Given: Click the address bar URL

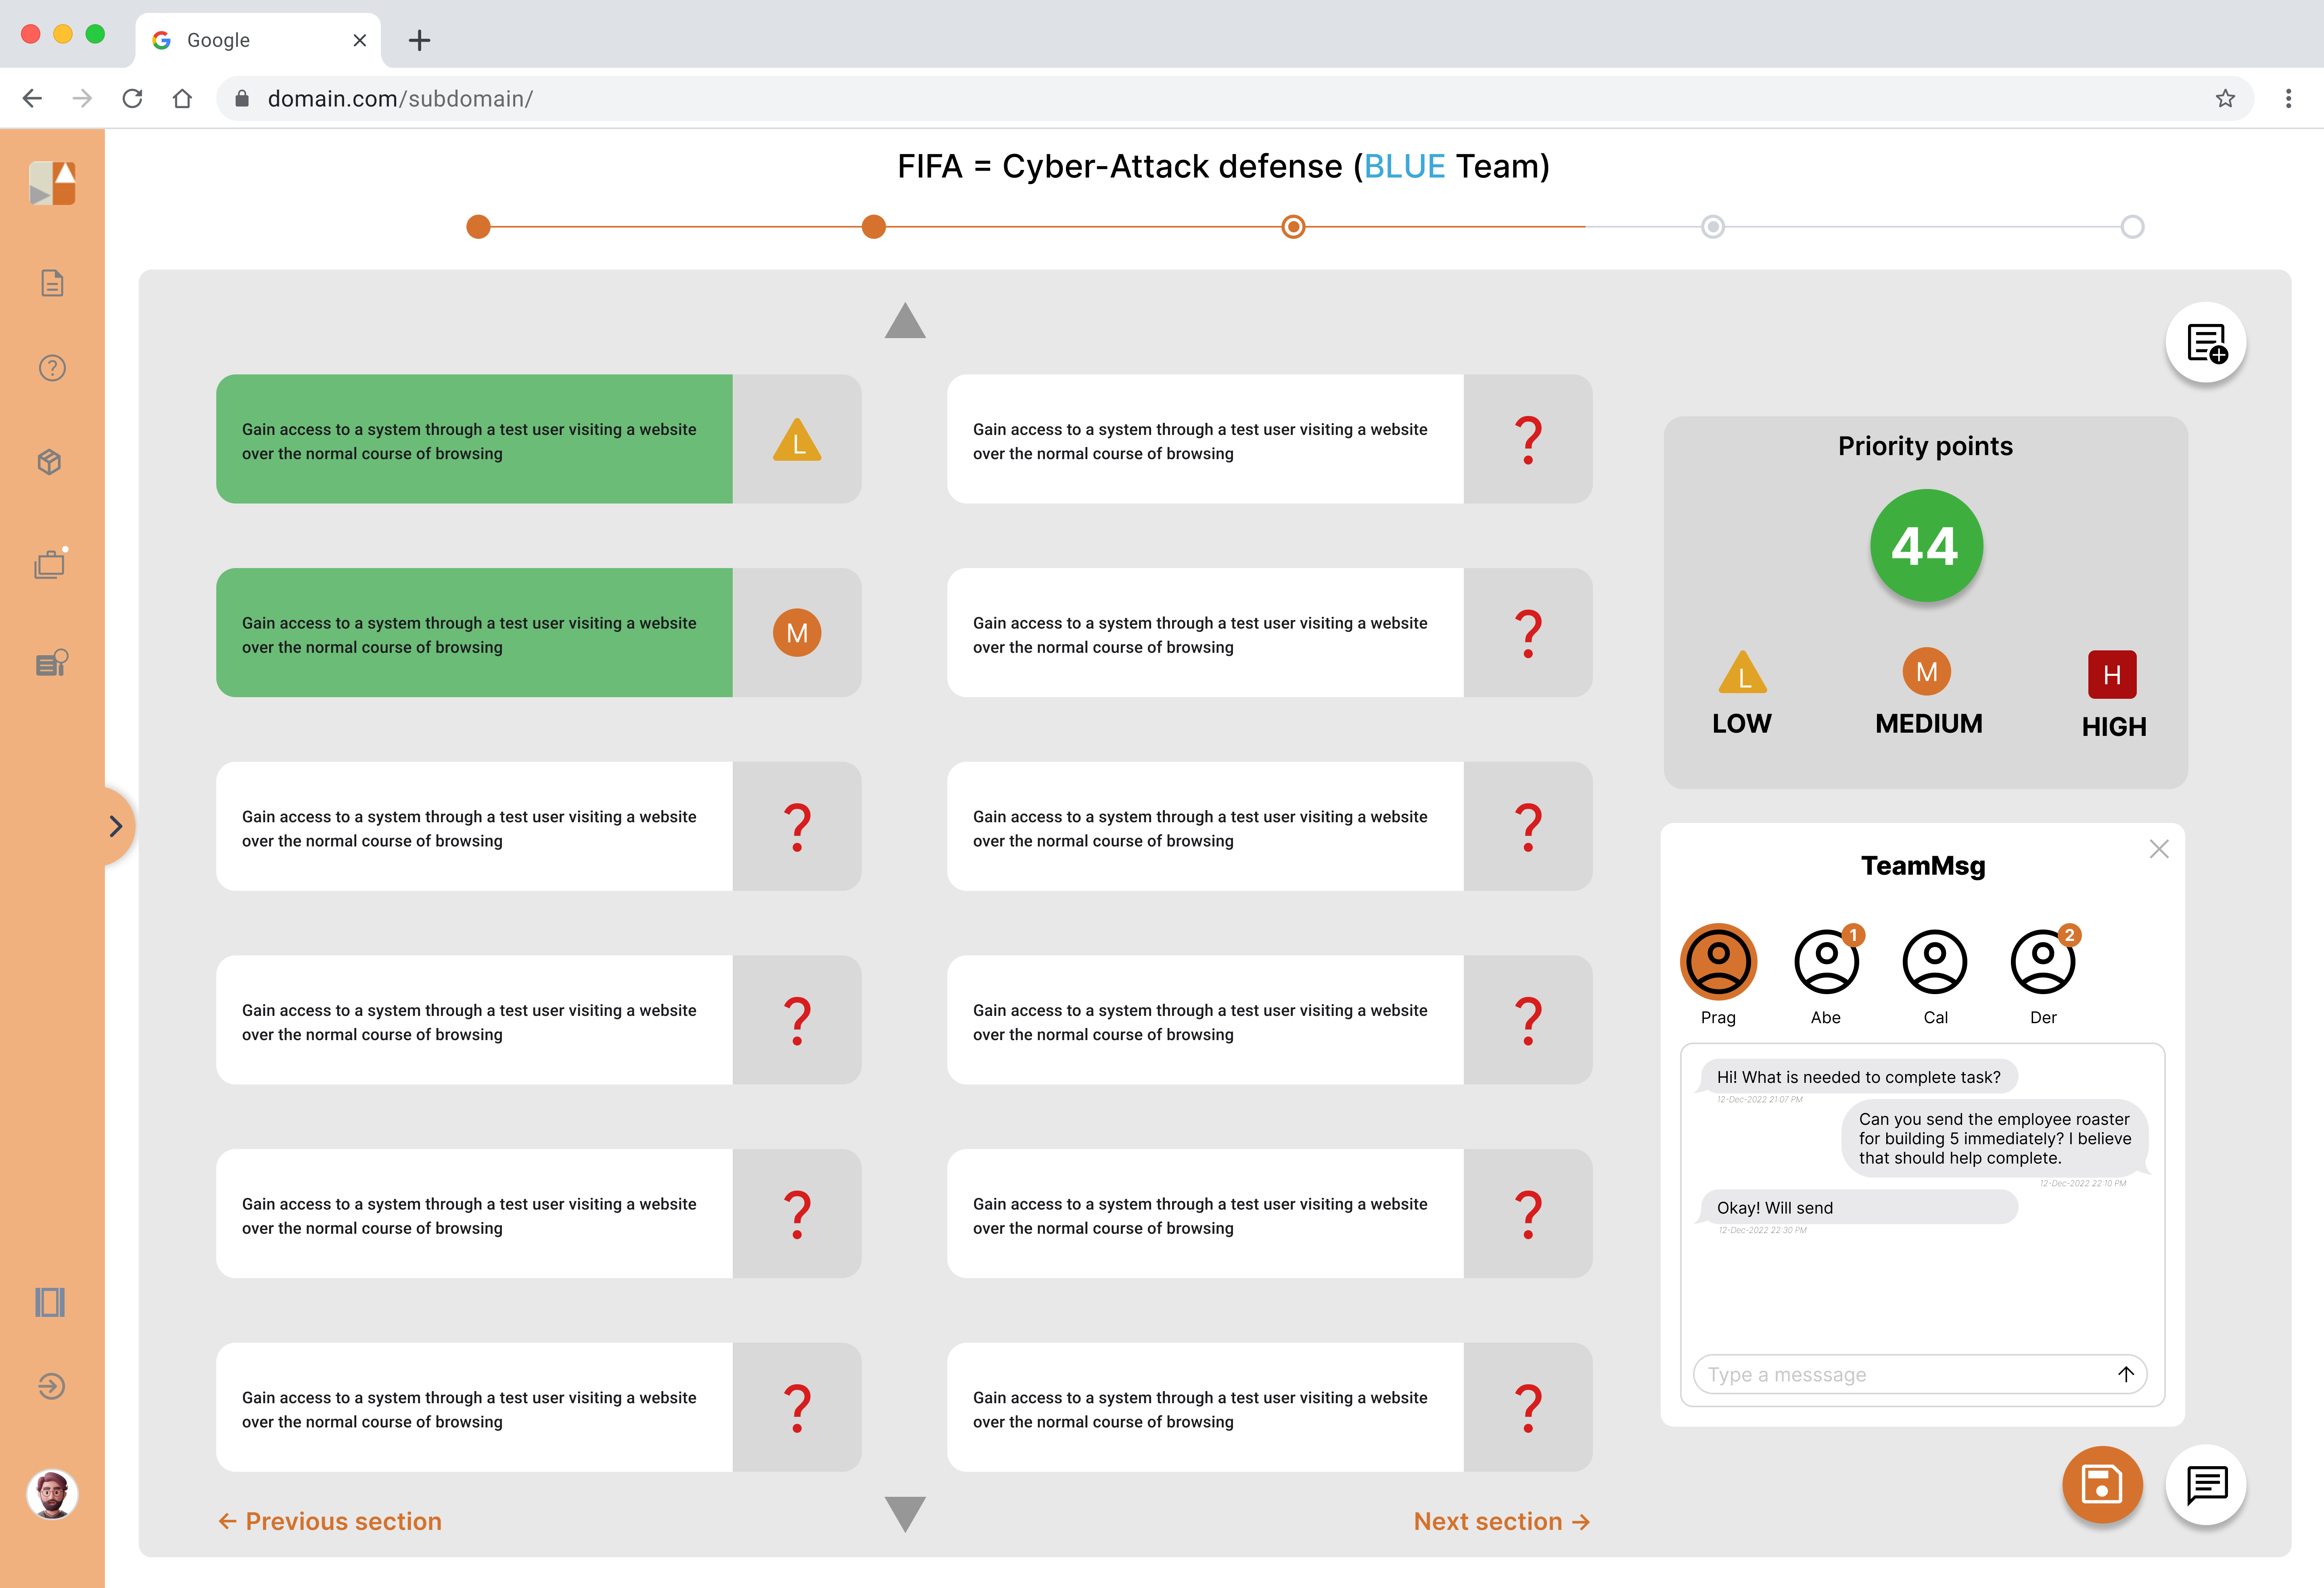Looking at the screenshot, I should tap(400, 98).
